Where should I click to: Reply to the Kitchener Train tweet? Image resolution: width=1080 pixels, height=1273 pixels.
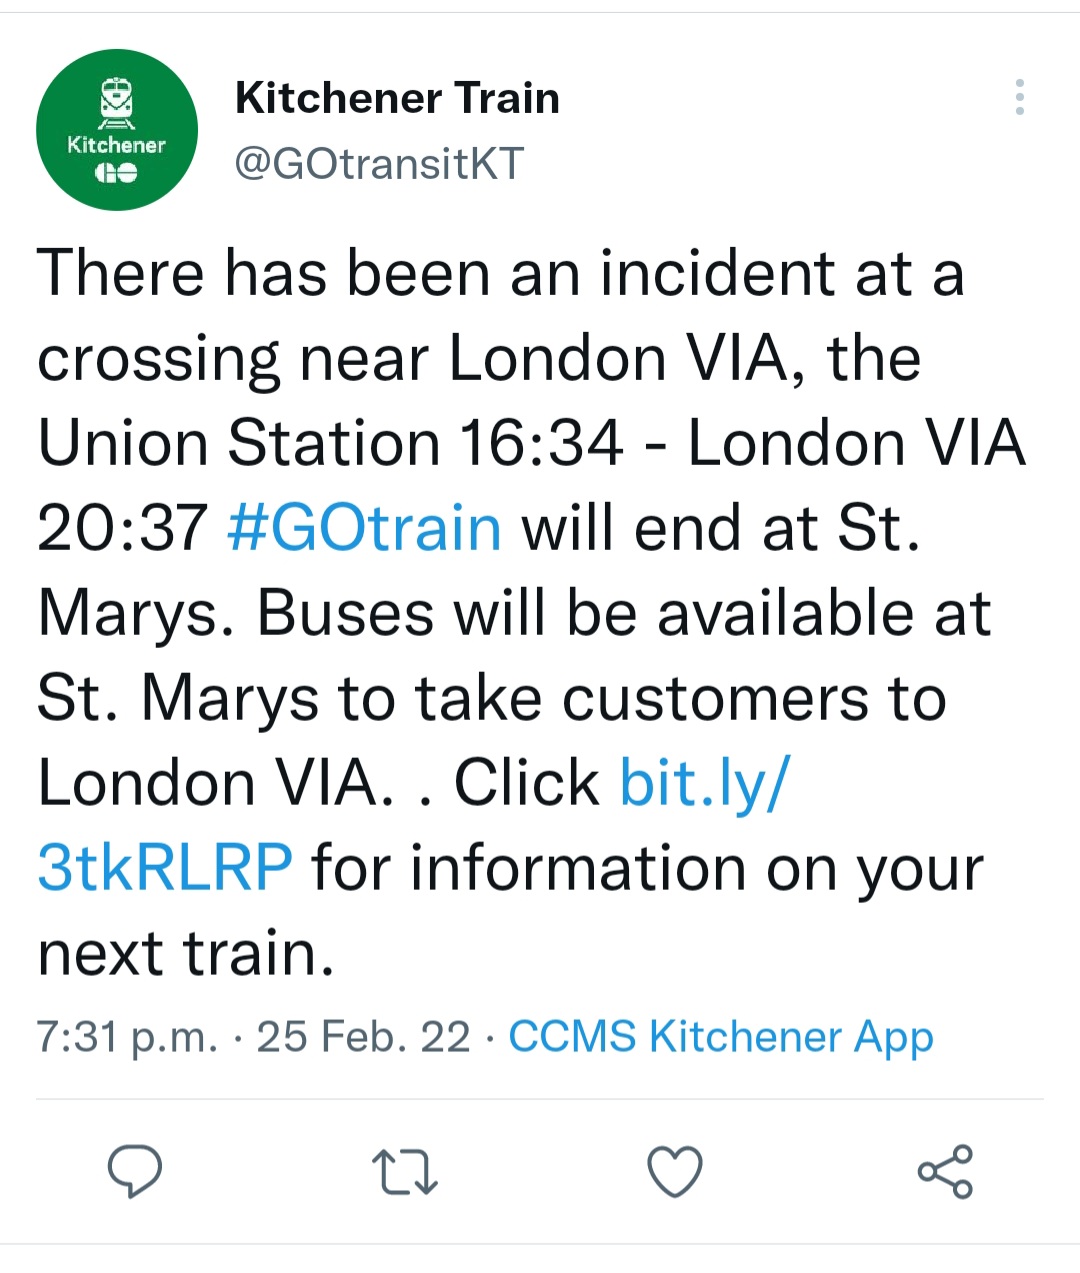point(135,1171)
